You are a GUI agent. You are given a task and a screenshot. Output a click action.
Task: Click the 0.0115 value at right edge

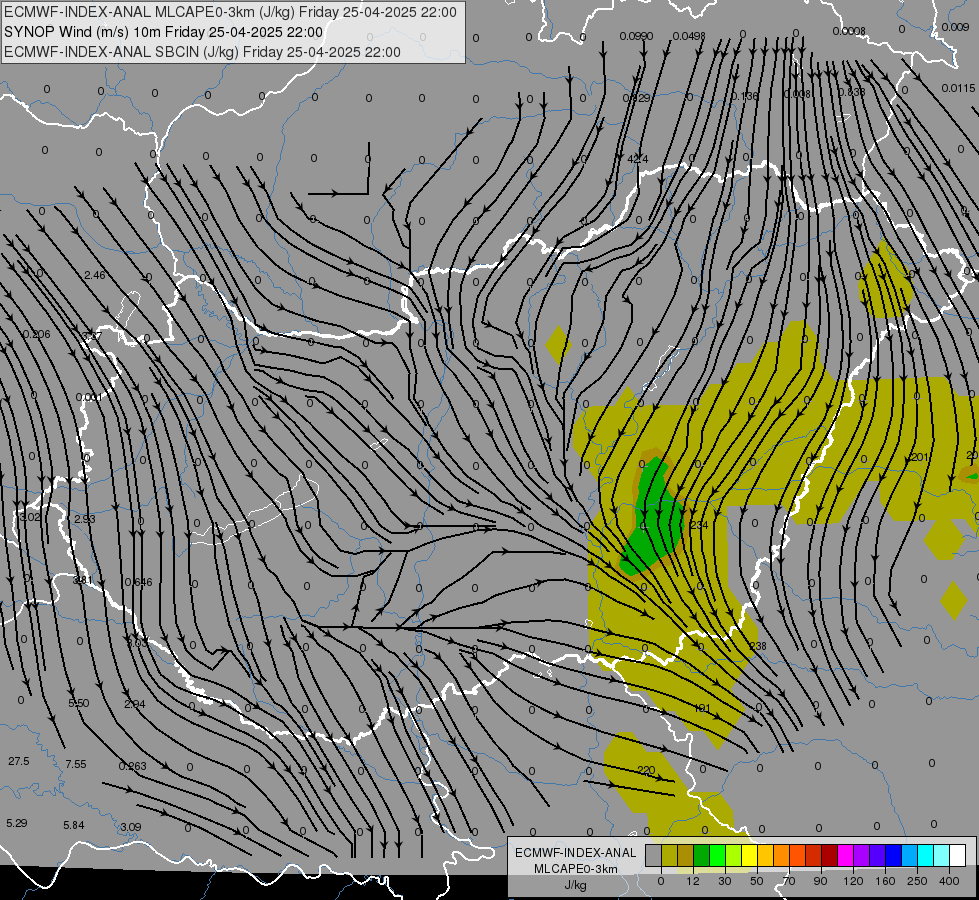[958, 88]
